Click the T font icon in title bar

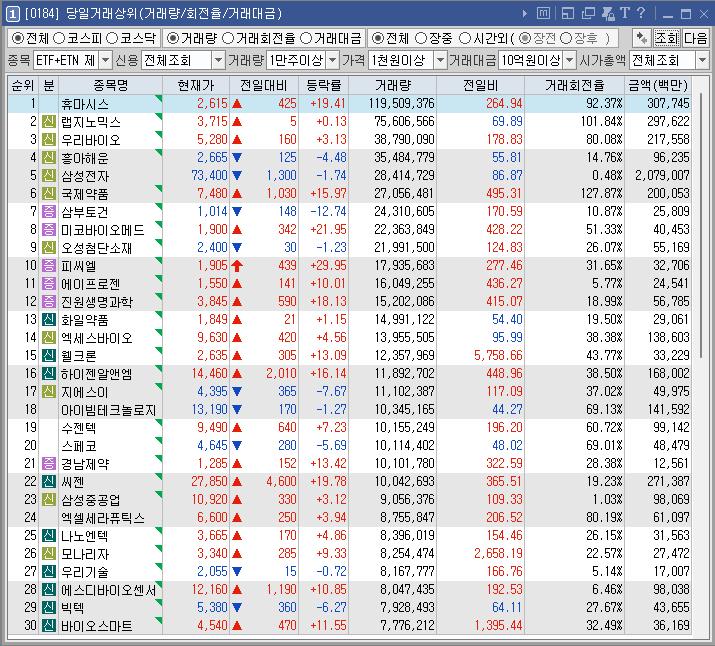click(625, 13)
